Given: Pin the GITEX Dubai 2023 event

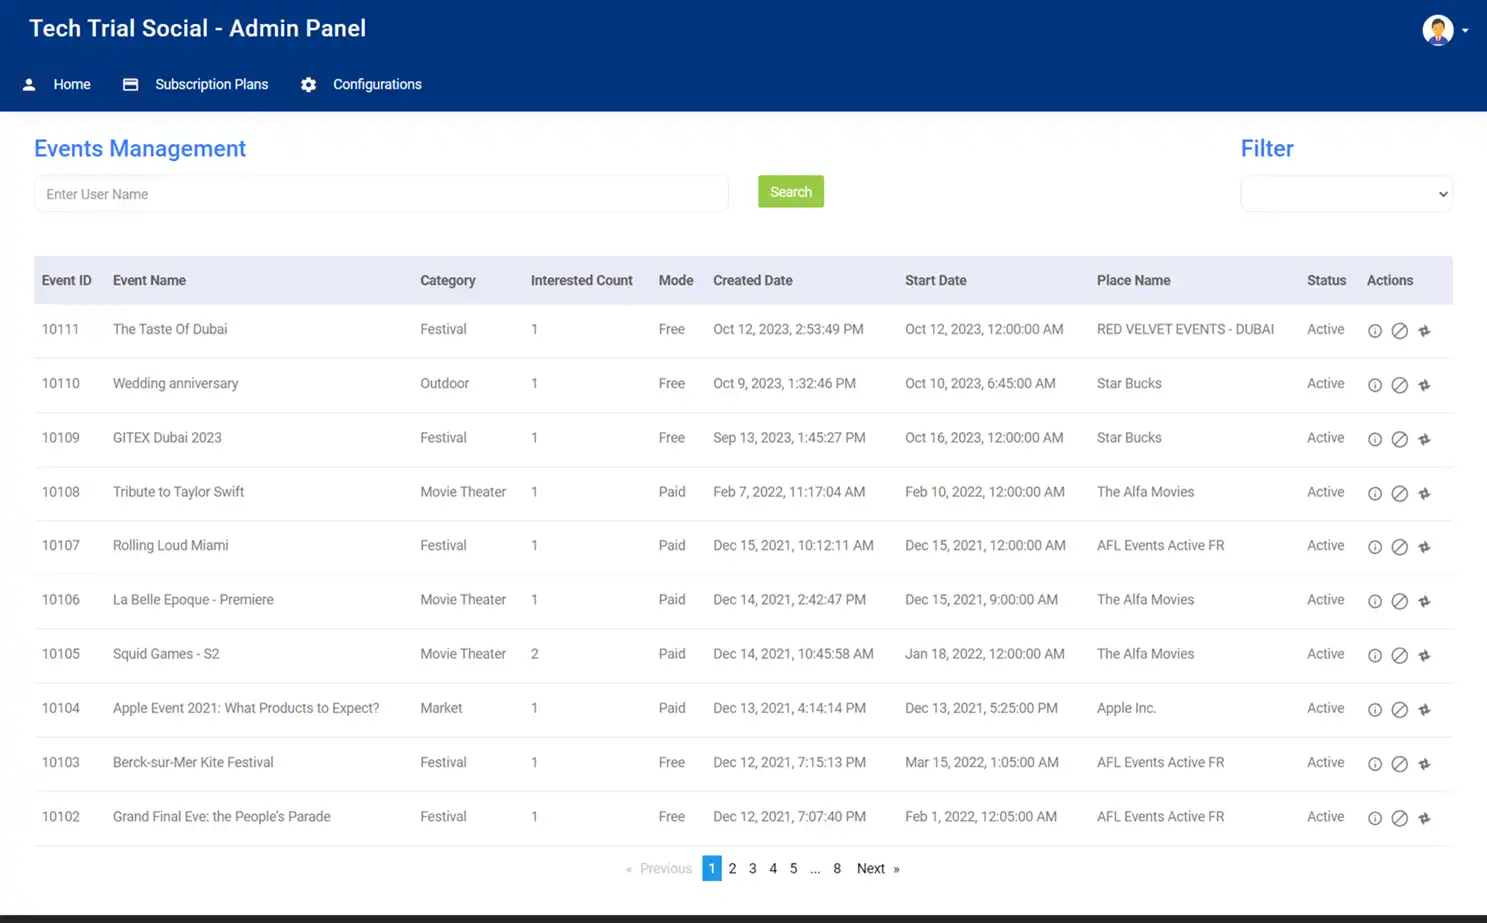Looking at the screenshot, I should point(1425,438).
